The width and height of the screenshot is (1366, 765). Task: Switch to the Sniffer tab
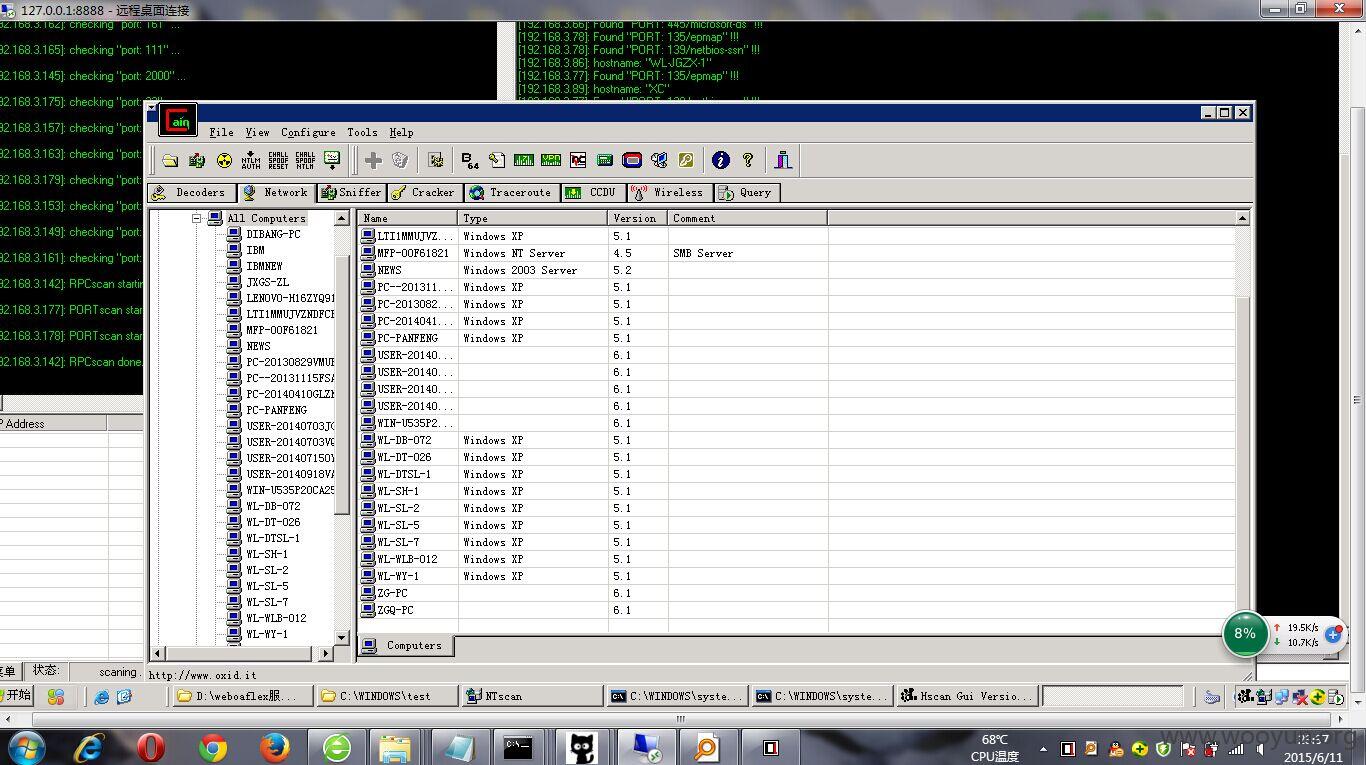pos(351,193)
